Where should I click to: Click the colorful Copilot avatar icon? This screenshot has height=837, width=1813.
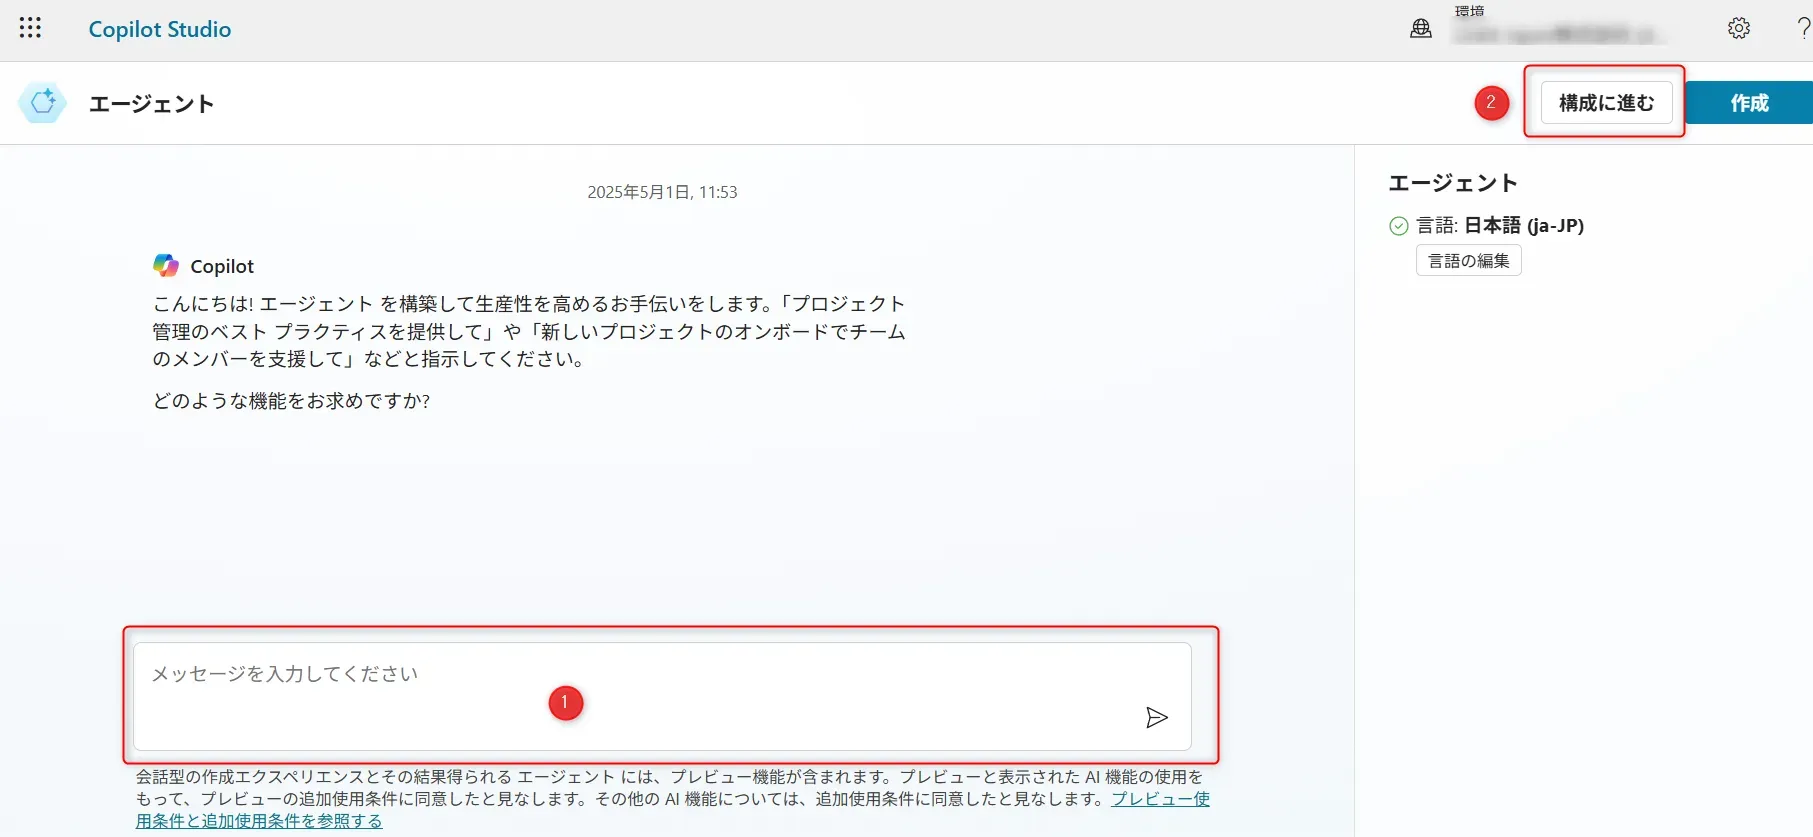[x=166, y=266]
